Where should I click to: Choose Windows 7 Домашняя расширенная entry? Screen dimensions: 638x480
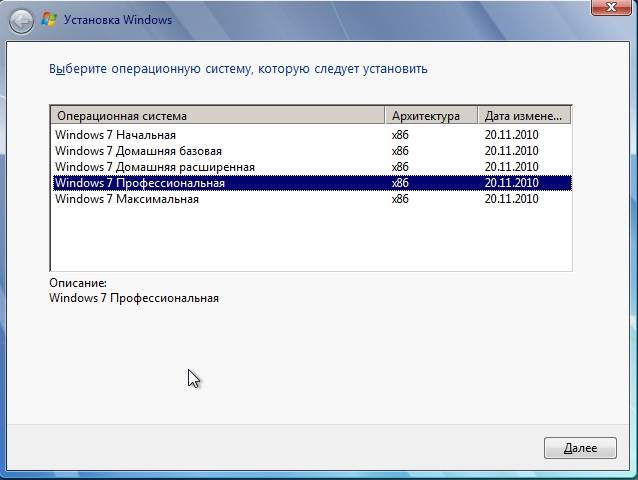(154, 167)
